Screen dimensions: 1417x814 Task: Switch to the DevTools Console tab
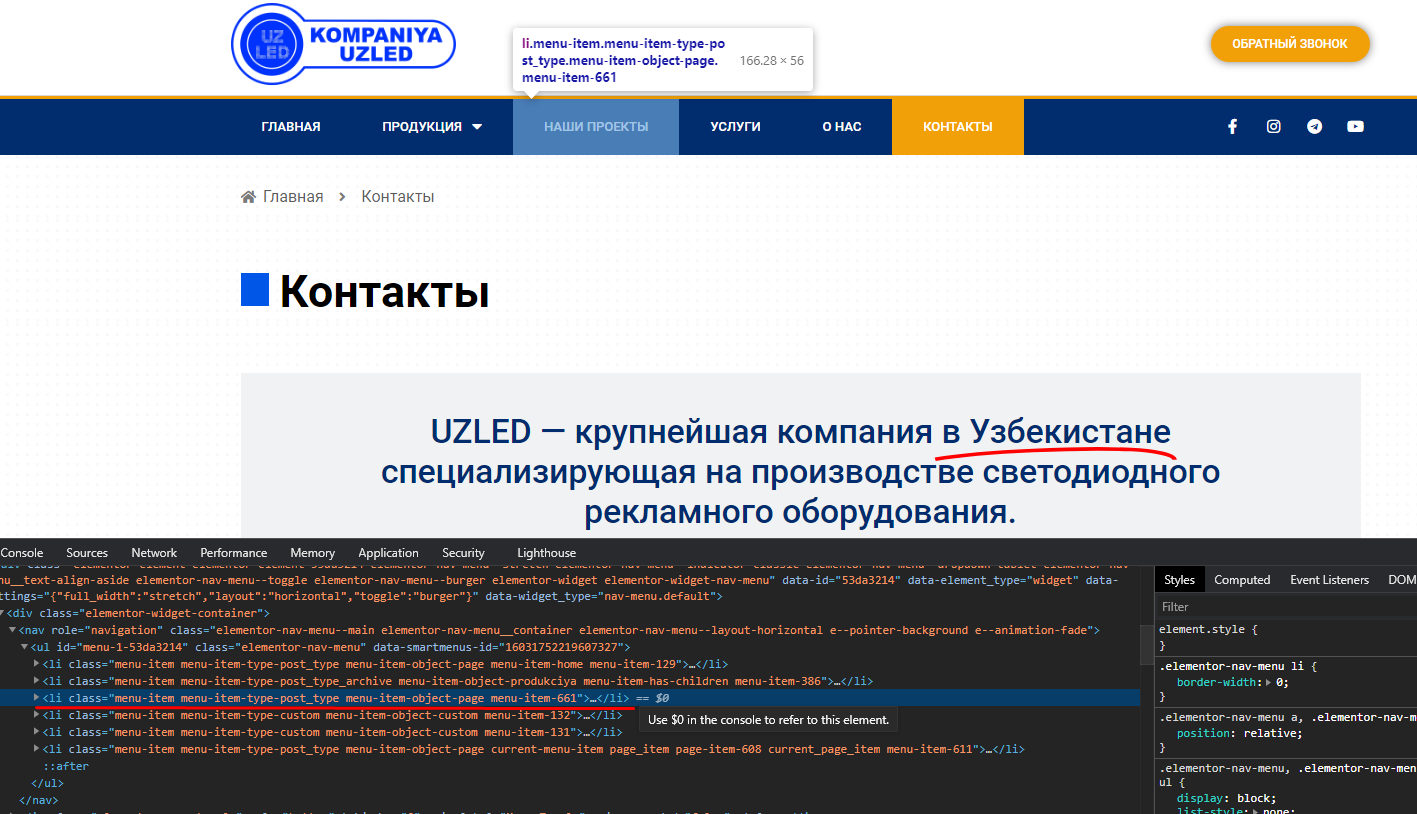(22, 553)
